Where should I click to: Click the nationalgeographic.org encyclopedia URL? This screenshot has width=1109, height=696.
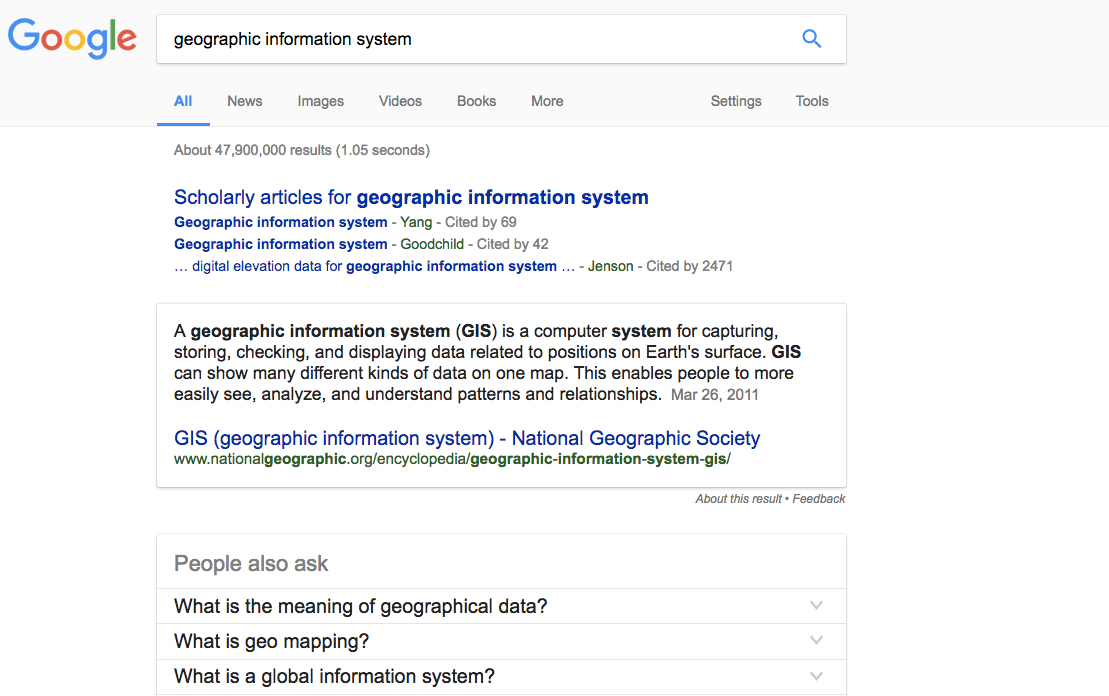click(452, 459)
